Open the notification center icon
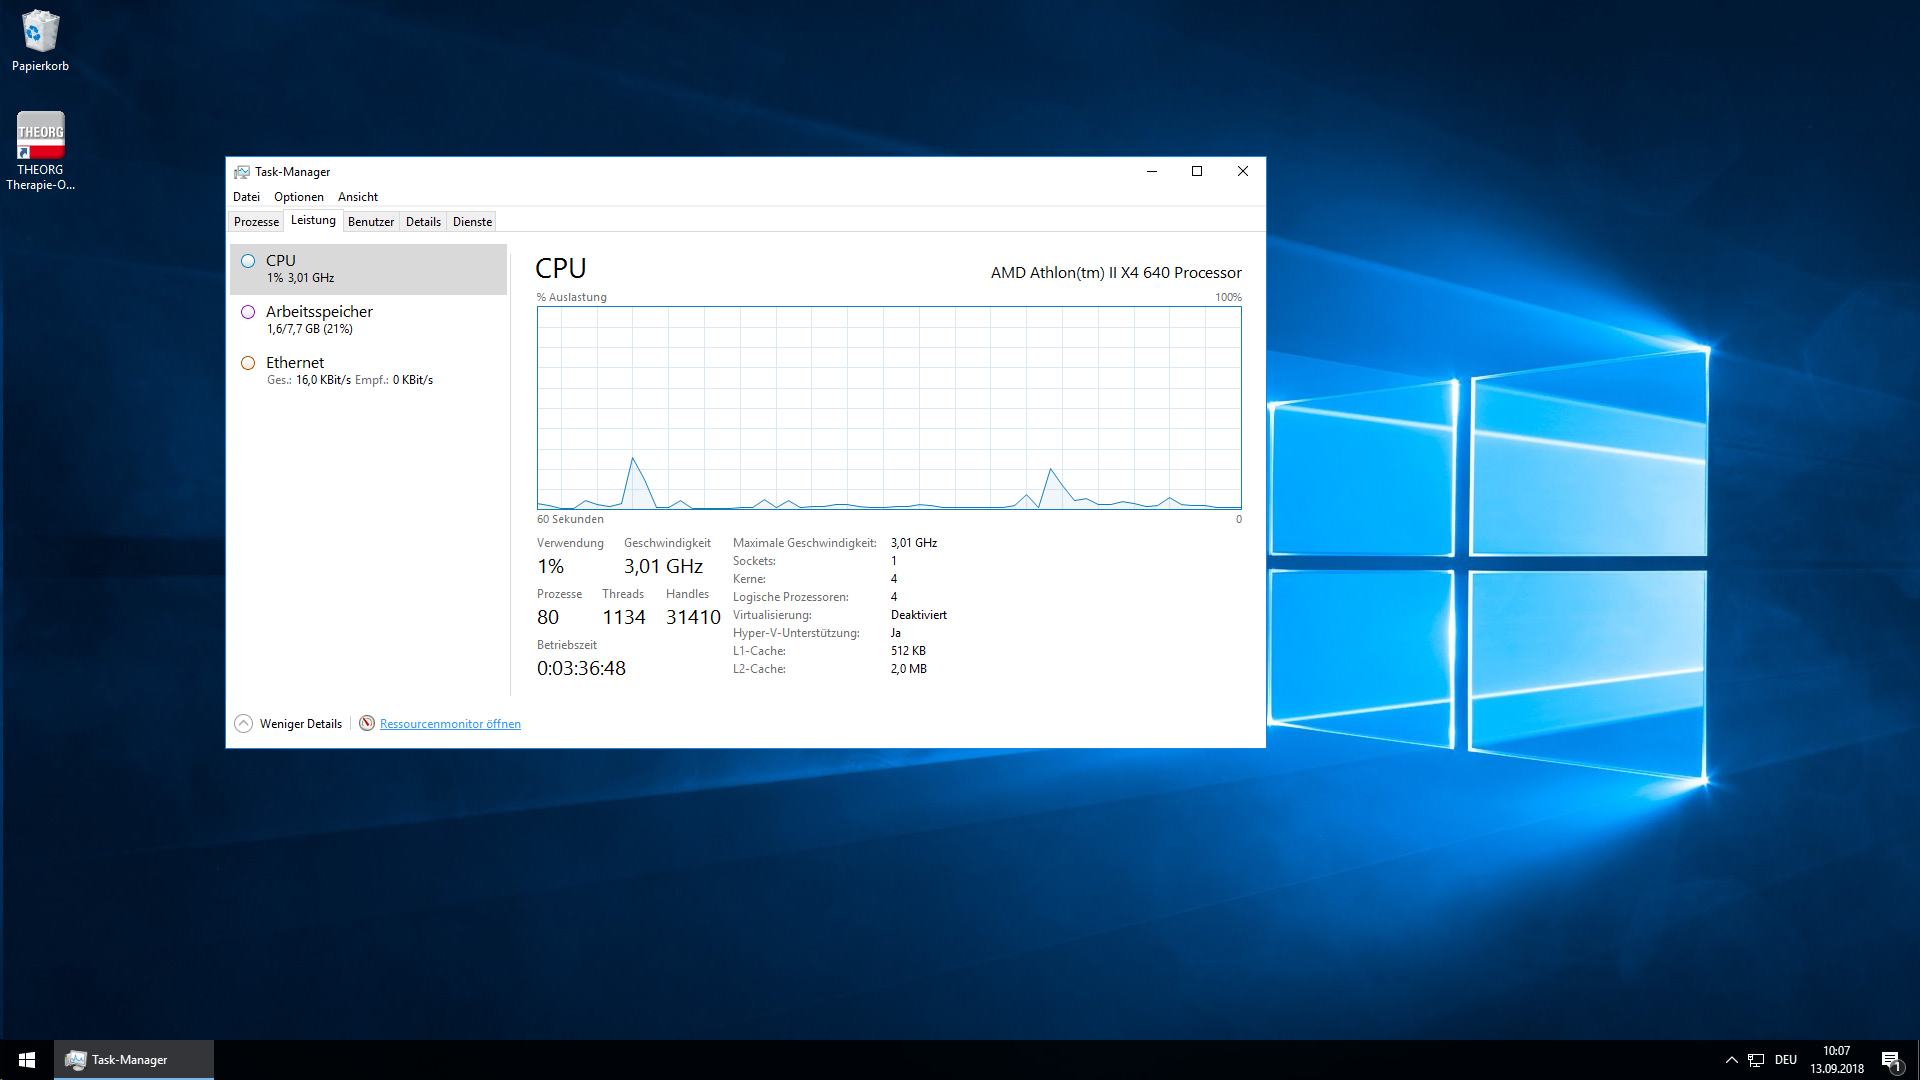This screenshot has width=1920, height=1080. point(1891,1060)
